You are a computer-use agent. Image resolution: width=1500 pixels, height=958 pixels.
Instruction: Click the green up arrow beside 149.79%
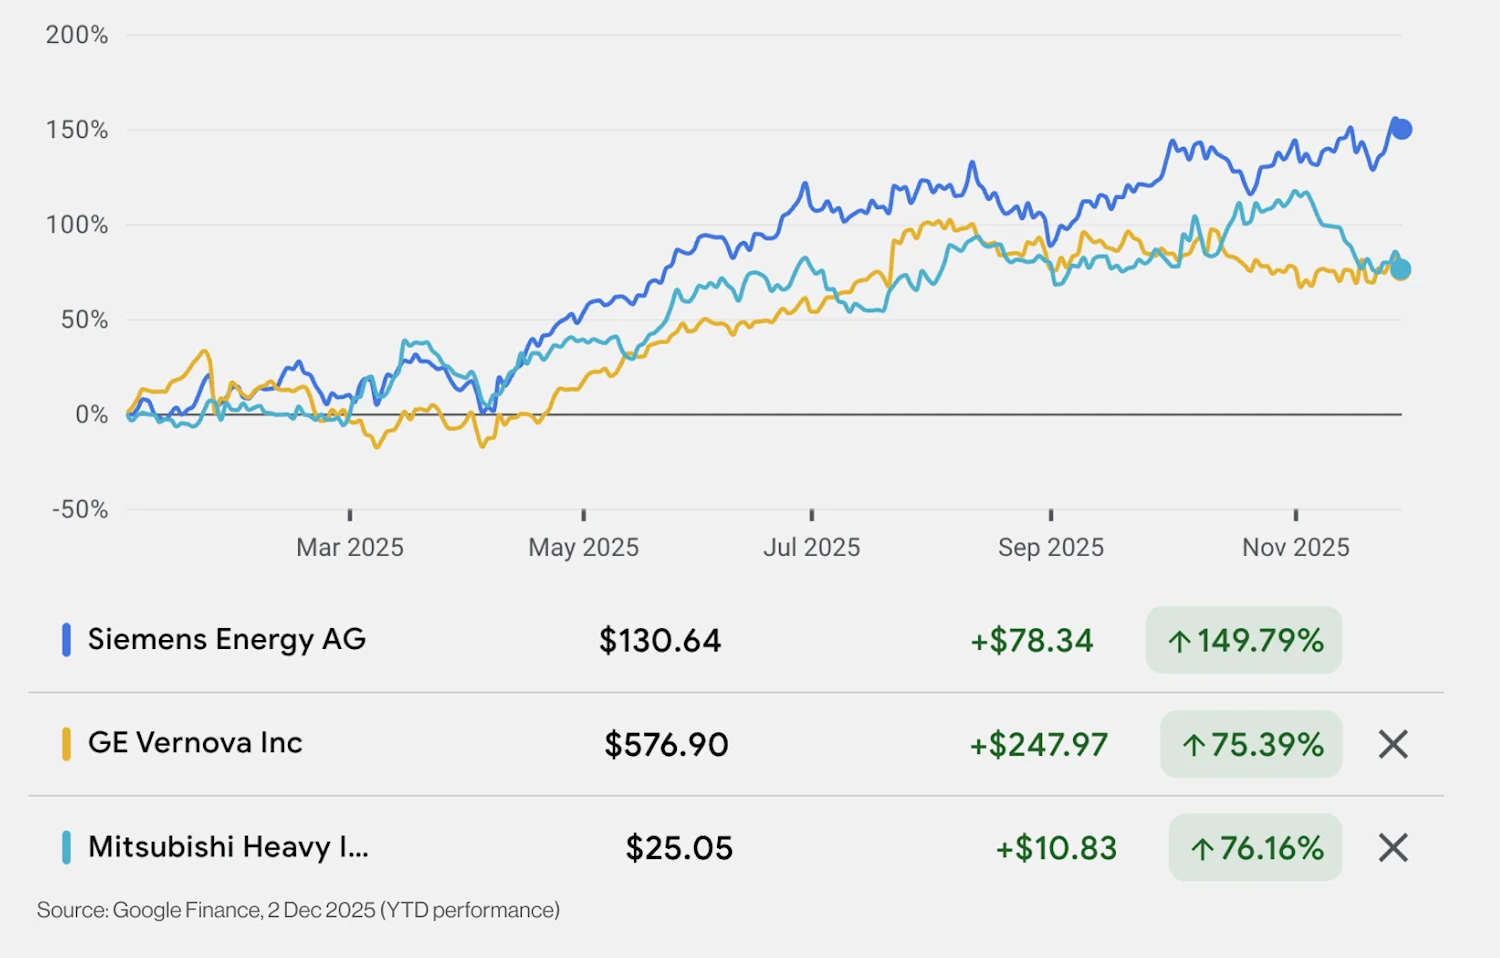tap(1180, 641)
